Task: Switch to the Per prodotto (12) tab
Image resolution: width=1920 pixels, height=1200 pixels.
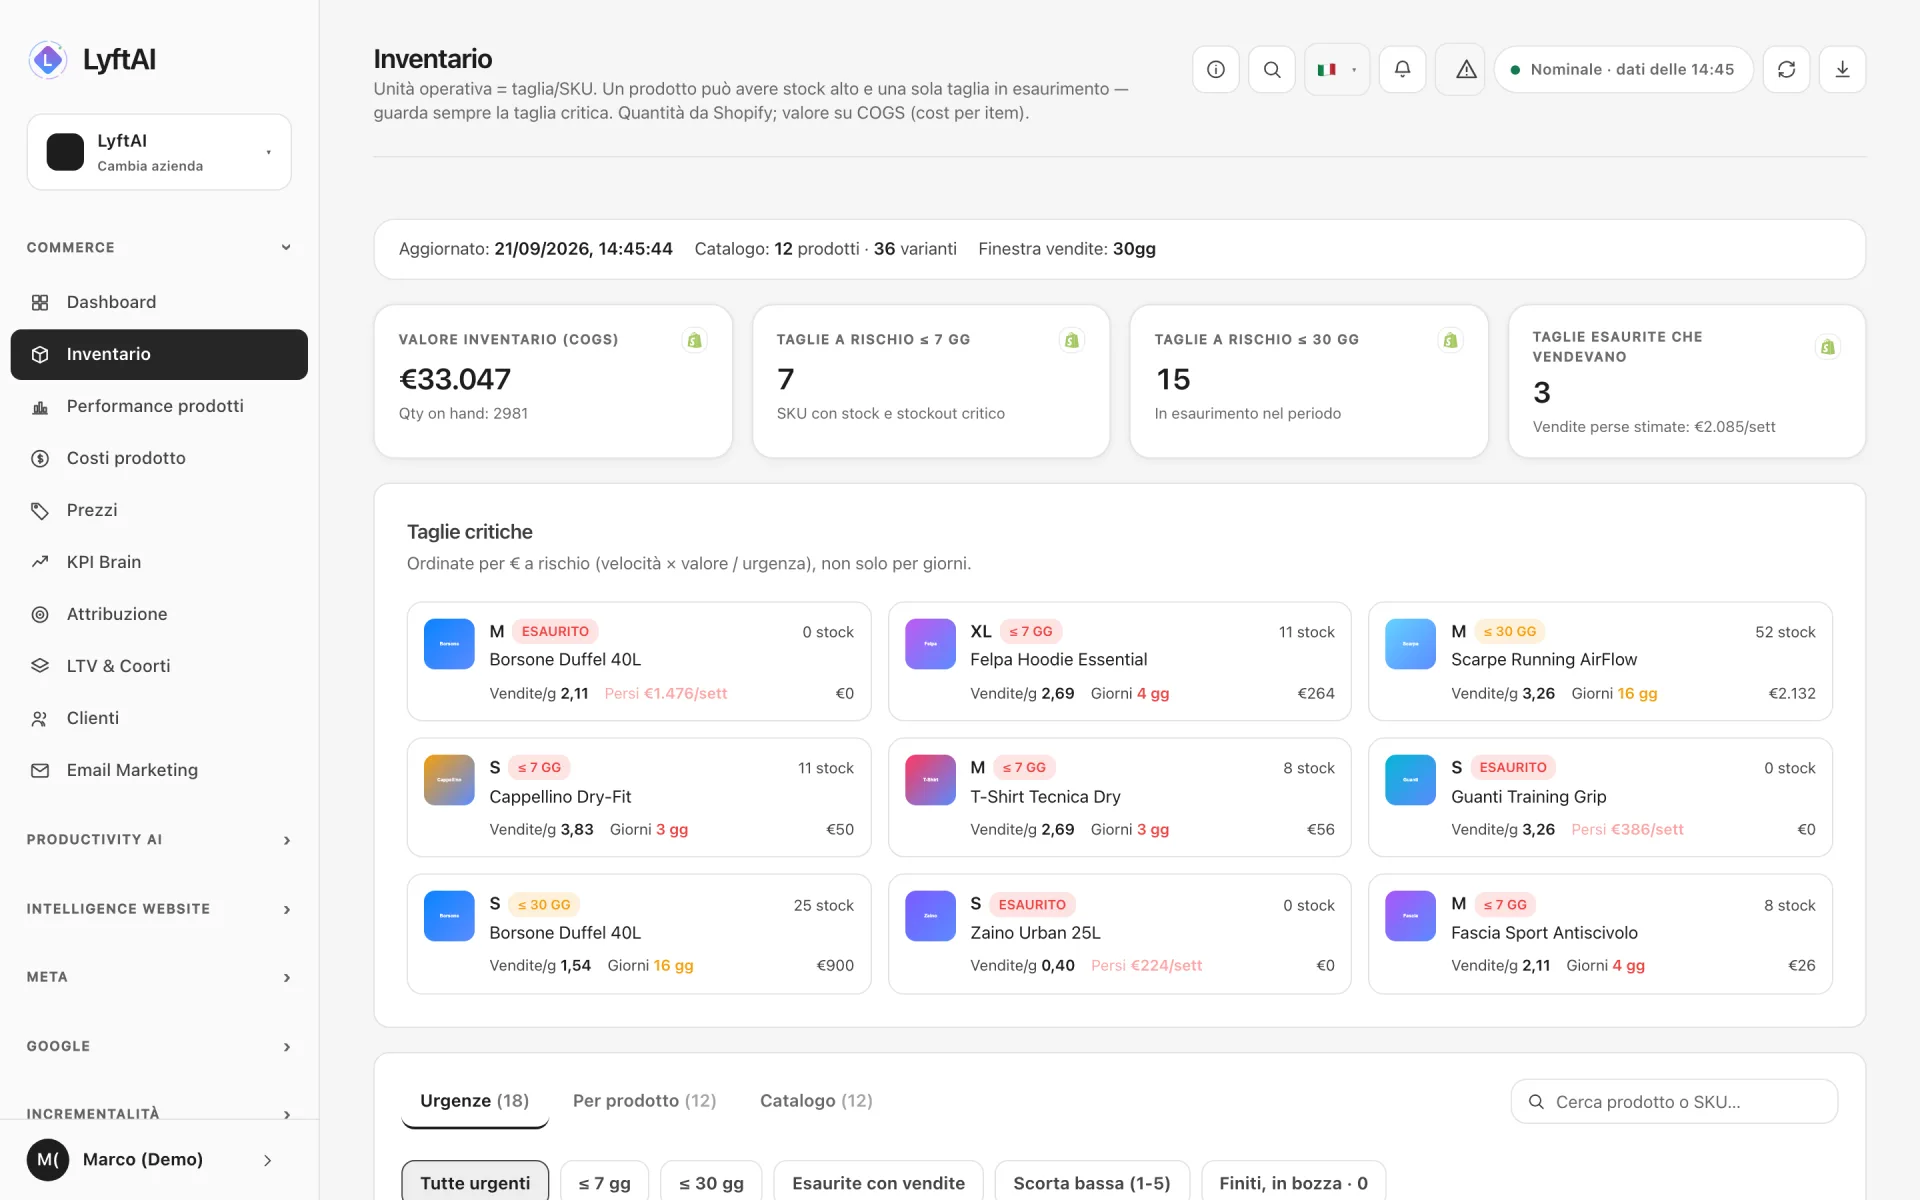Action: (645, 1101)
